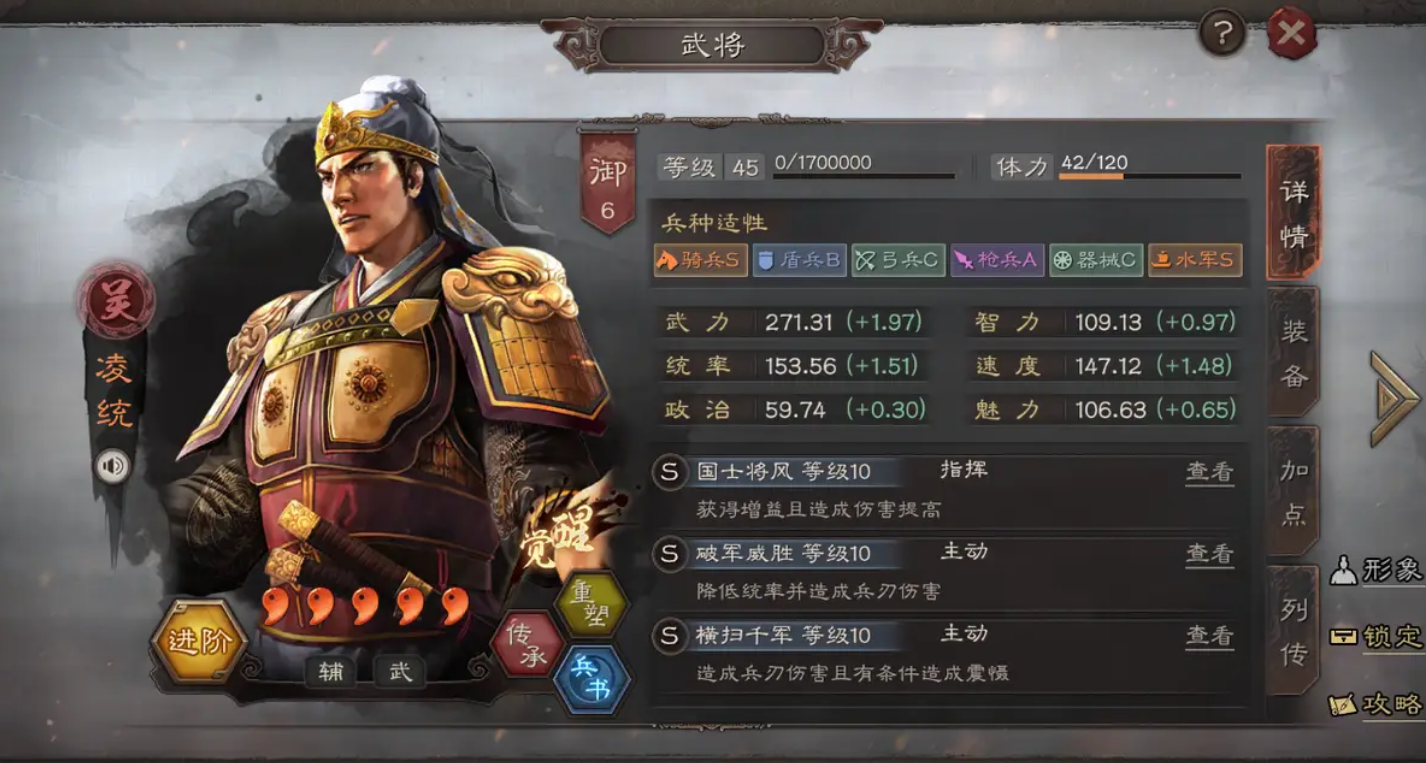Go to next general with right arrow

coord(1393,398)
